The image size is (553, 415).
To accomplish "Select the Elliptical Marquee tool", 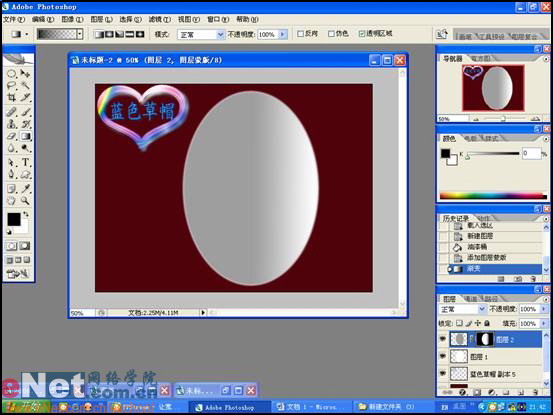I will (x=12, y=73).
